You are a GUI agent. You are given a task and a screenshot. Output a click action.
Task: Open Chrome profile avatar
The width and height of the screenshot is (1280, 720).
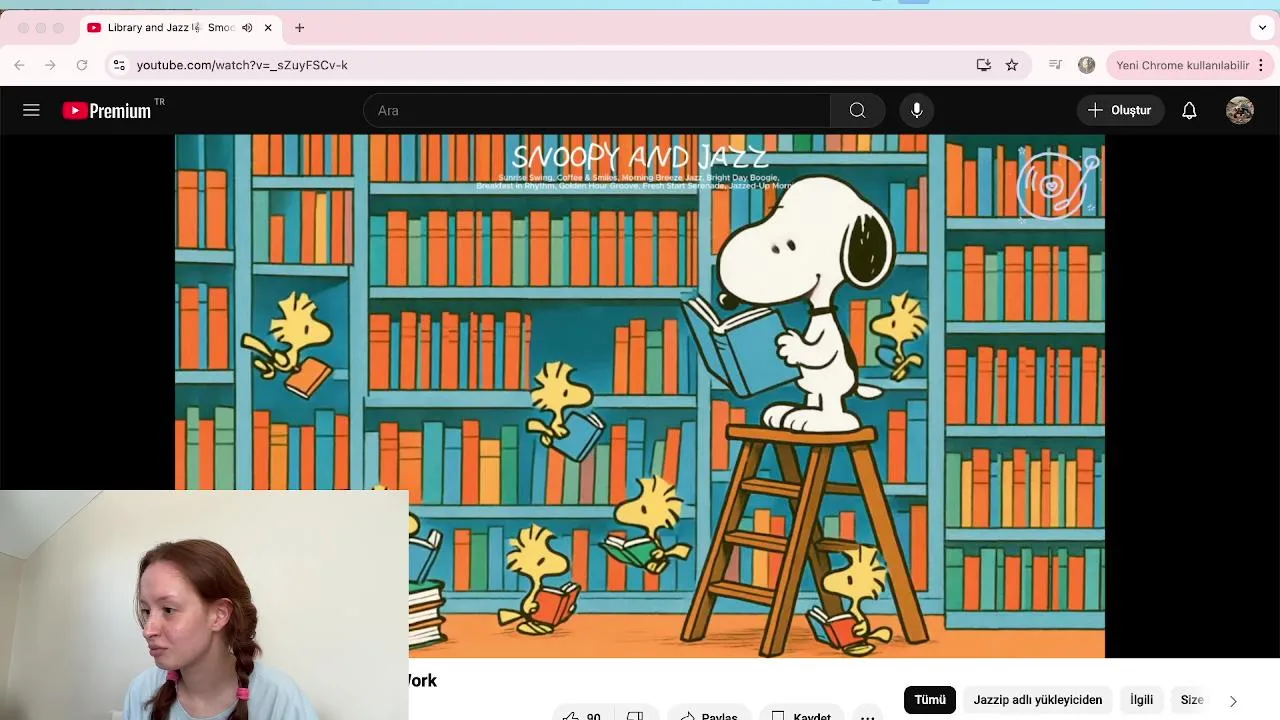[1087, 65]
